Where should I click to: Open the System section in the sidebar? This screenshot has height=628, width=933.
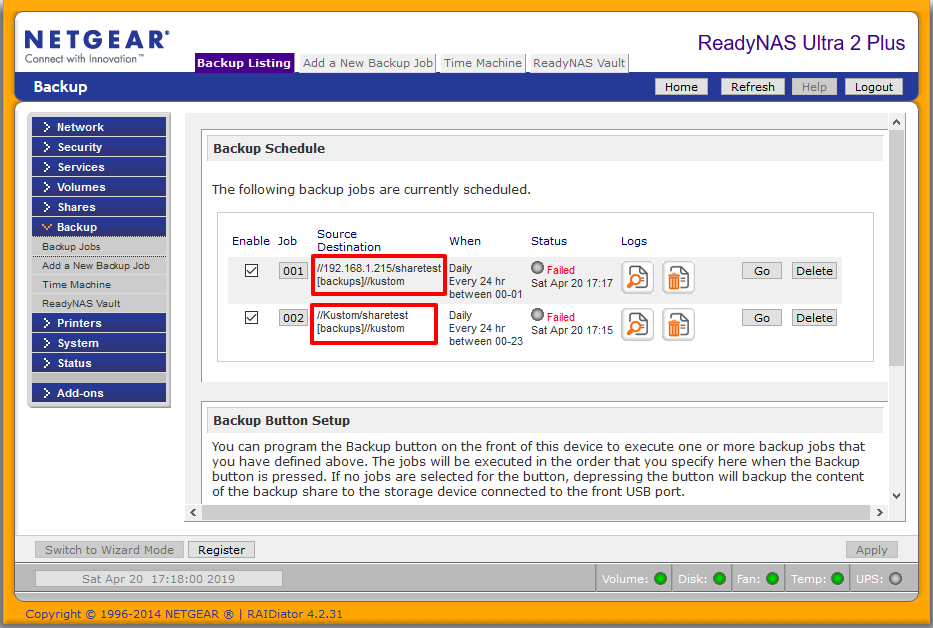[x=98, y=341]
